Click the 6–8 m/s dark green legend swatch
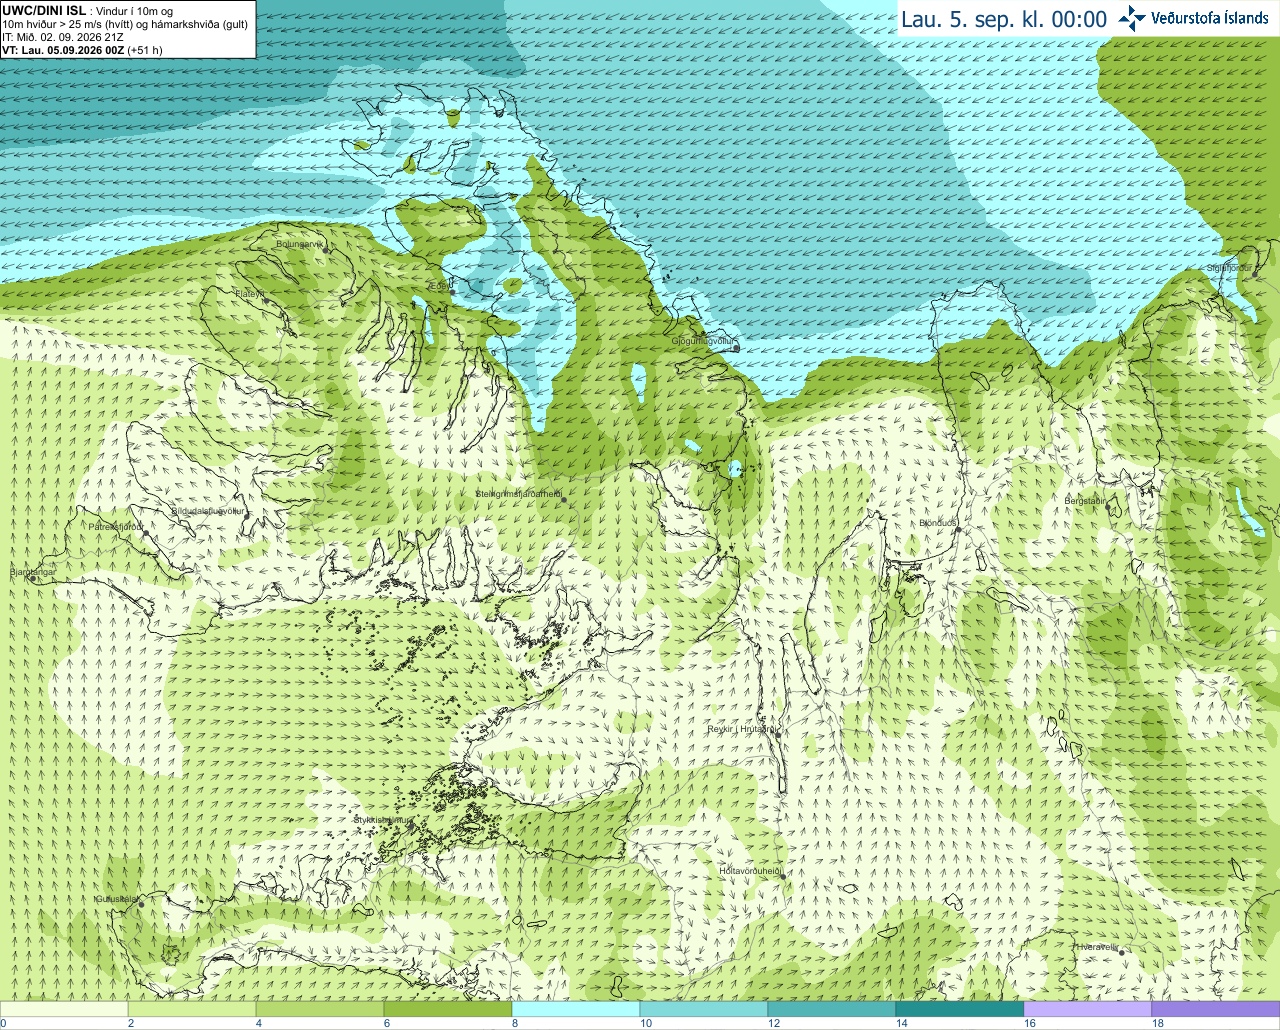The height and width of the screenshot is (1030, 1280). click(448, 1009)
